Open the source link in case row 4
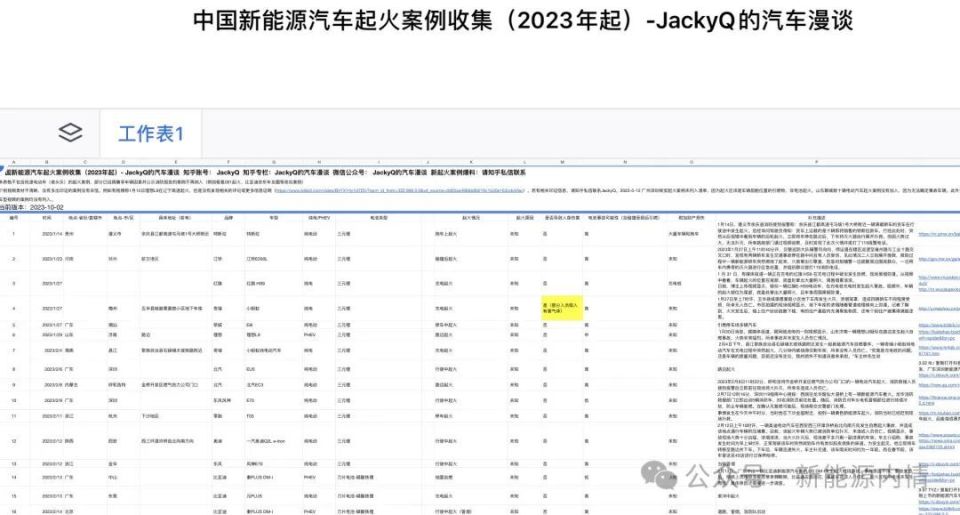Viewport: 960px width, 515px height. [x=939, y=309]
